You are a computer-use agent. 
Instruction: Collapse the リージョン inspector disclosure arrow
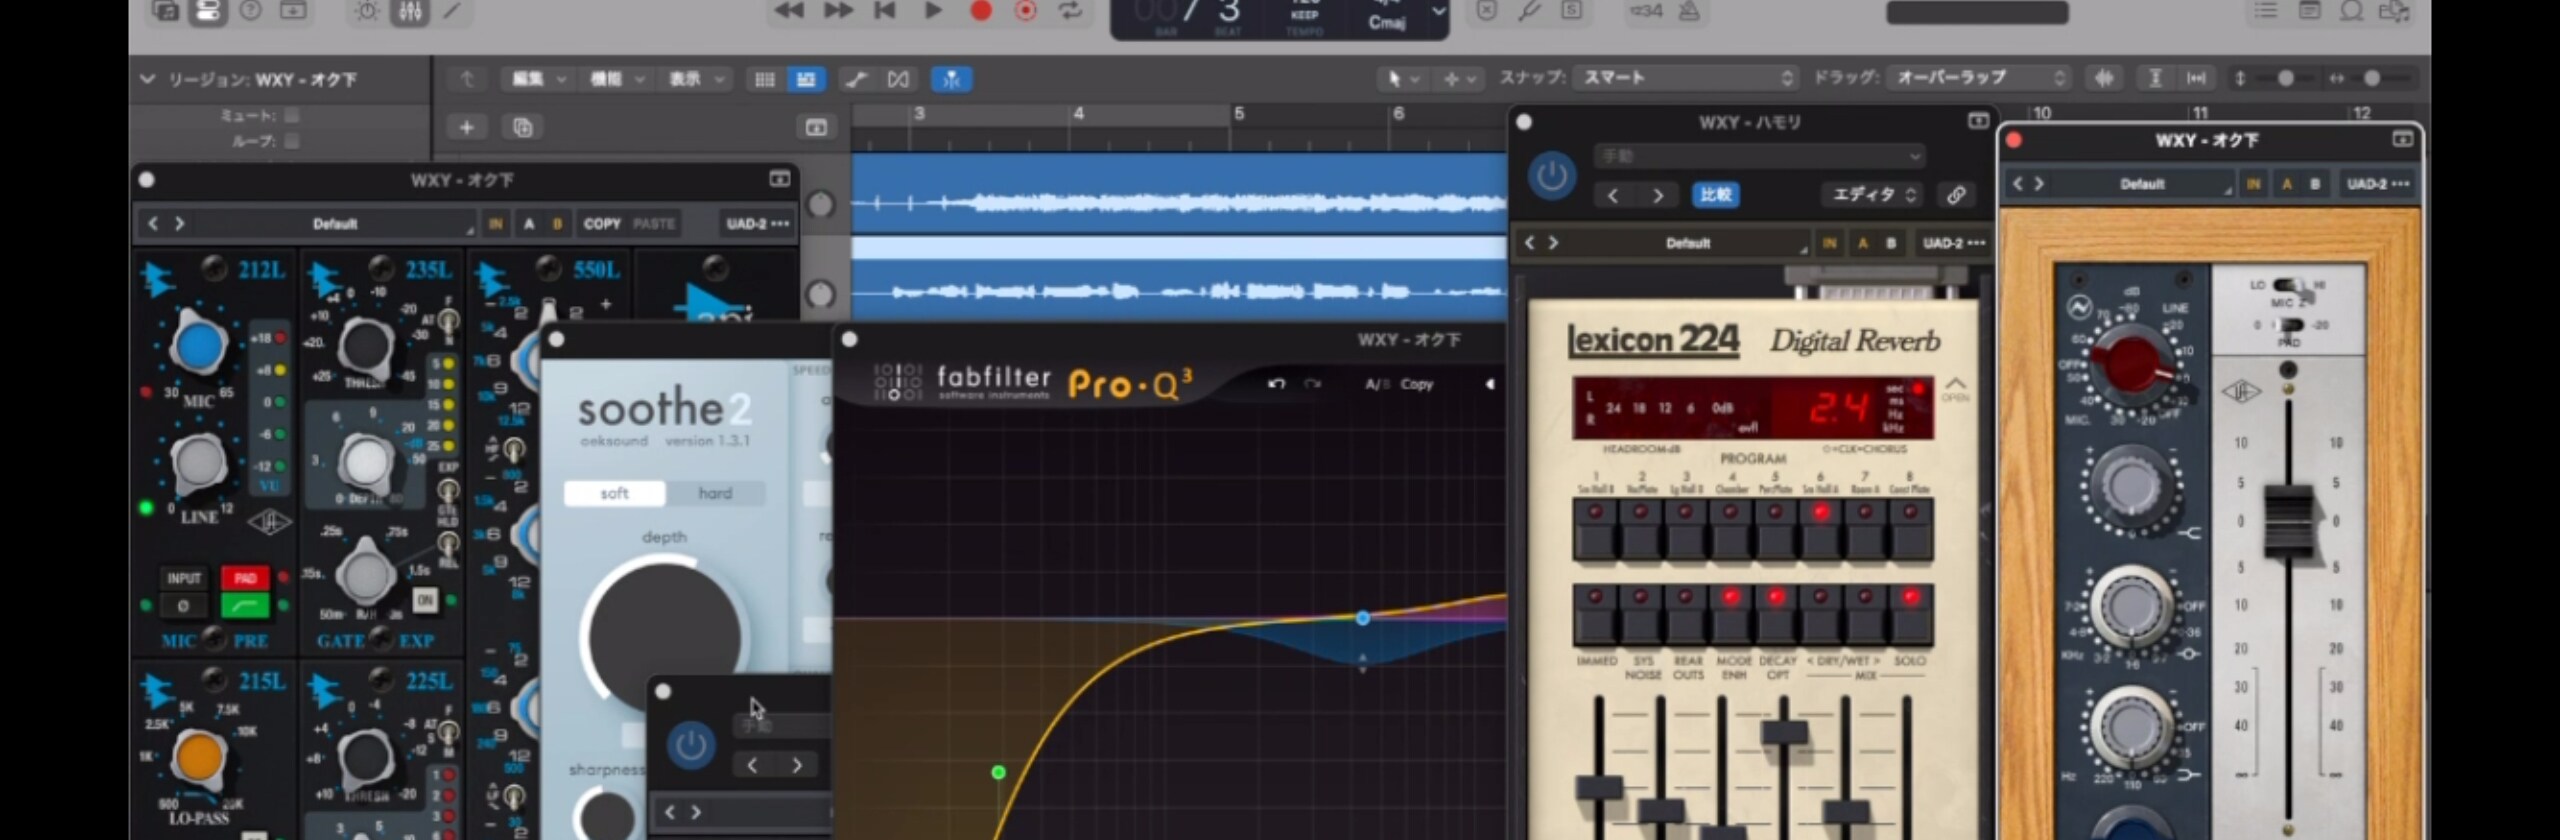(148, 79)
